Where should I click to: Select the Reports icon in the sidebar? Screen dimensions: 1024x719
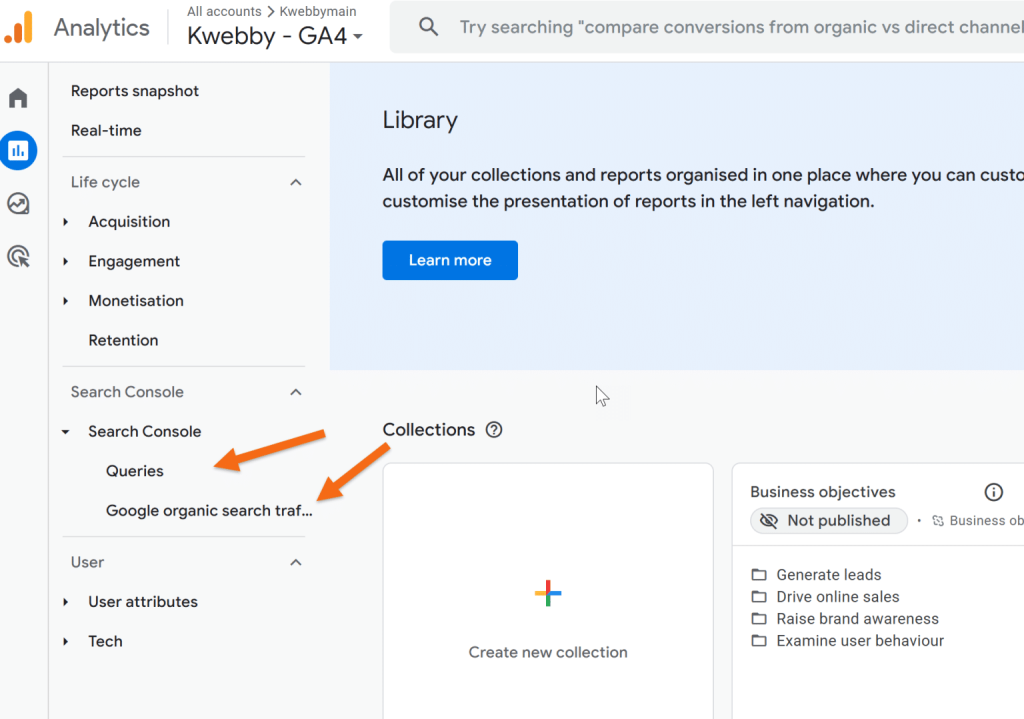click(18, 150)
